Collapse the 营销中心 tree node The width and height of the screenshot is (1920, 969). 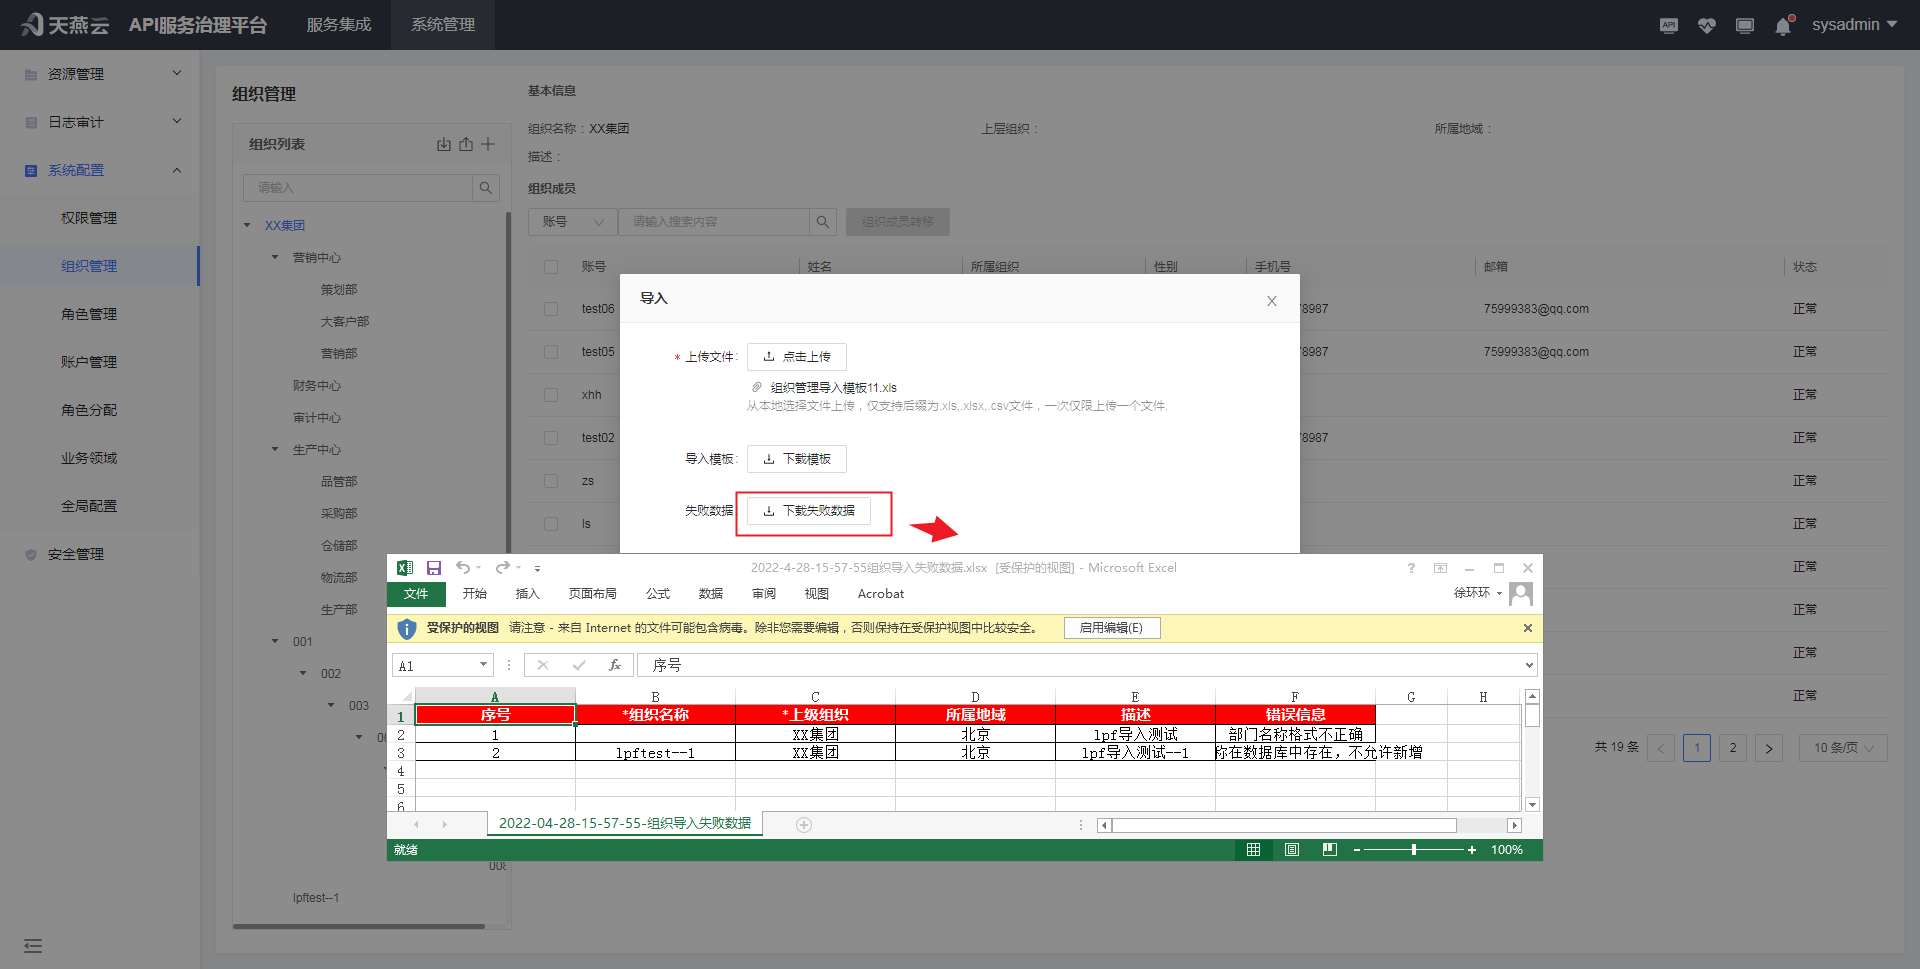point(276,258)
